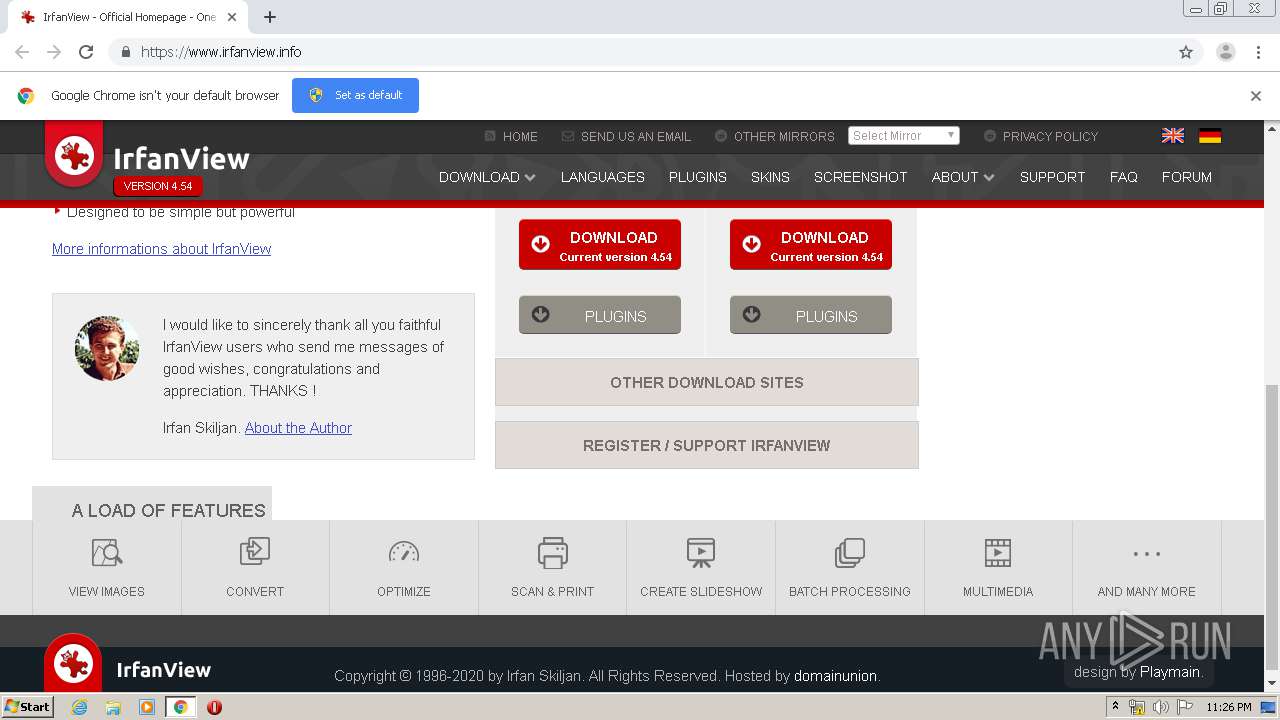Open file explorer from taskbar
The height and width of the screenshot is (720, 1280).
click(113, 707)
